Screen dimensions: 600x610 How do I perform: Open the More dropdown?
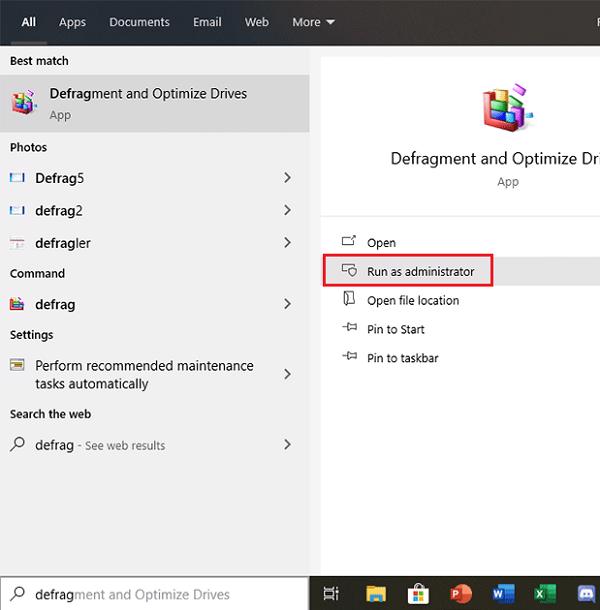313,22
